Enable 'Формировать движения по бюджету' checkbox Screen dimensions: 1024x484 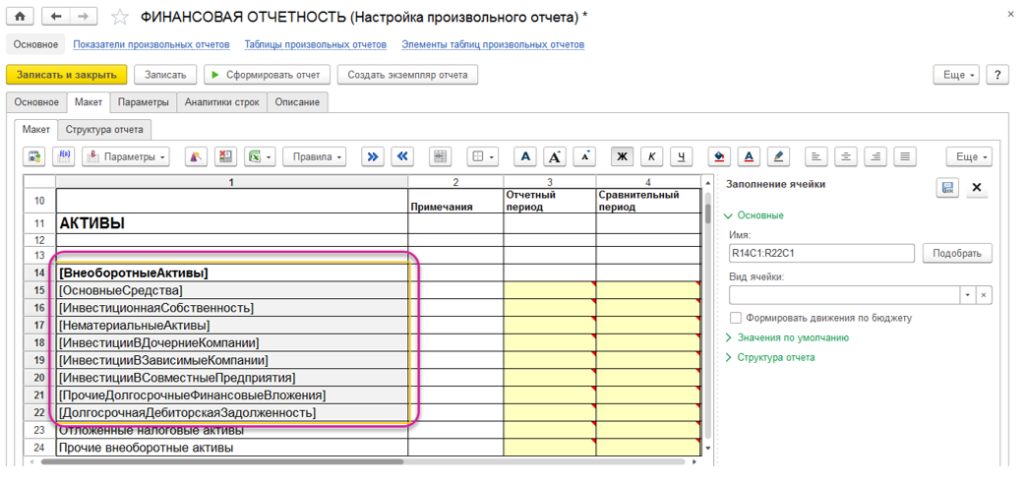pos(736,317)
